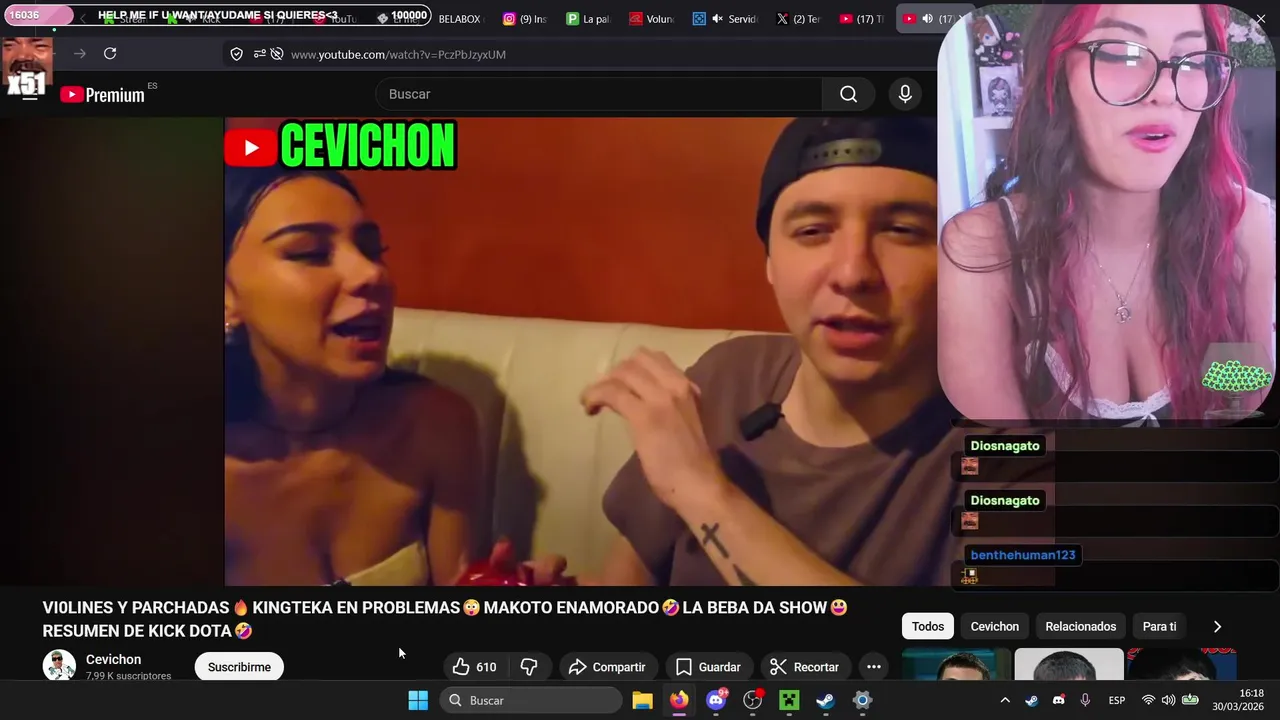Click the YouTube Premium logo

pos(102,95)
